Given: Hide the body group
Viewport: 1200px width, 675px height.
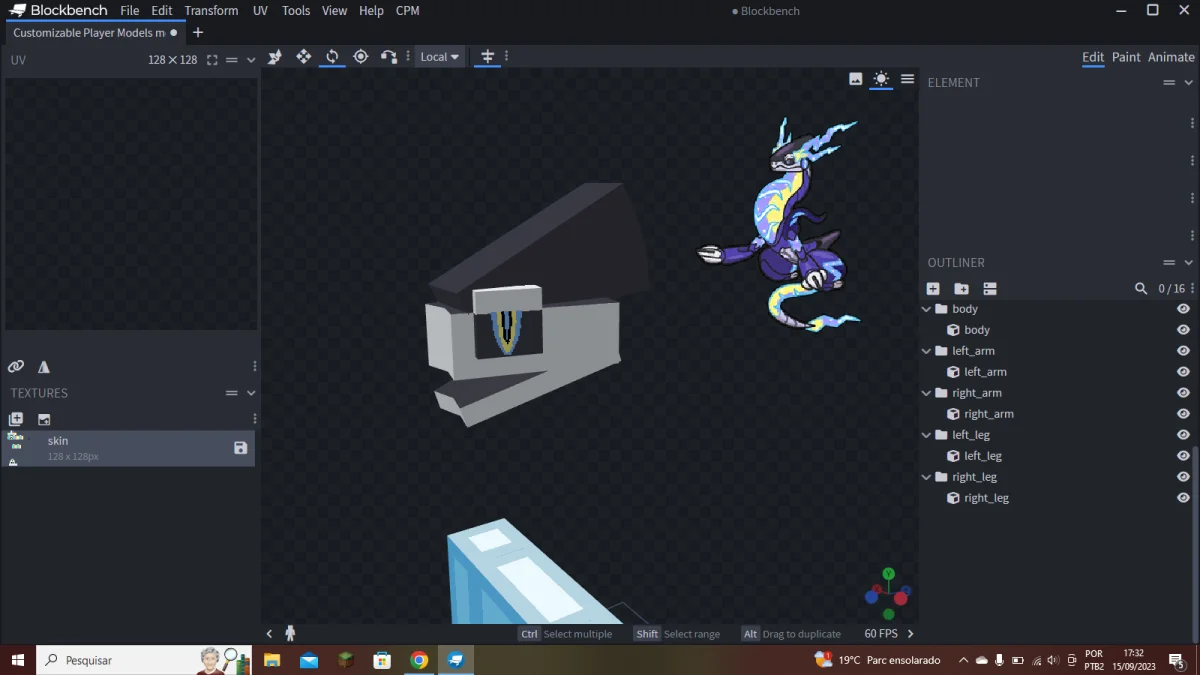Looking at the screenshot, I should pos(1183,309).
